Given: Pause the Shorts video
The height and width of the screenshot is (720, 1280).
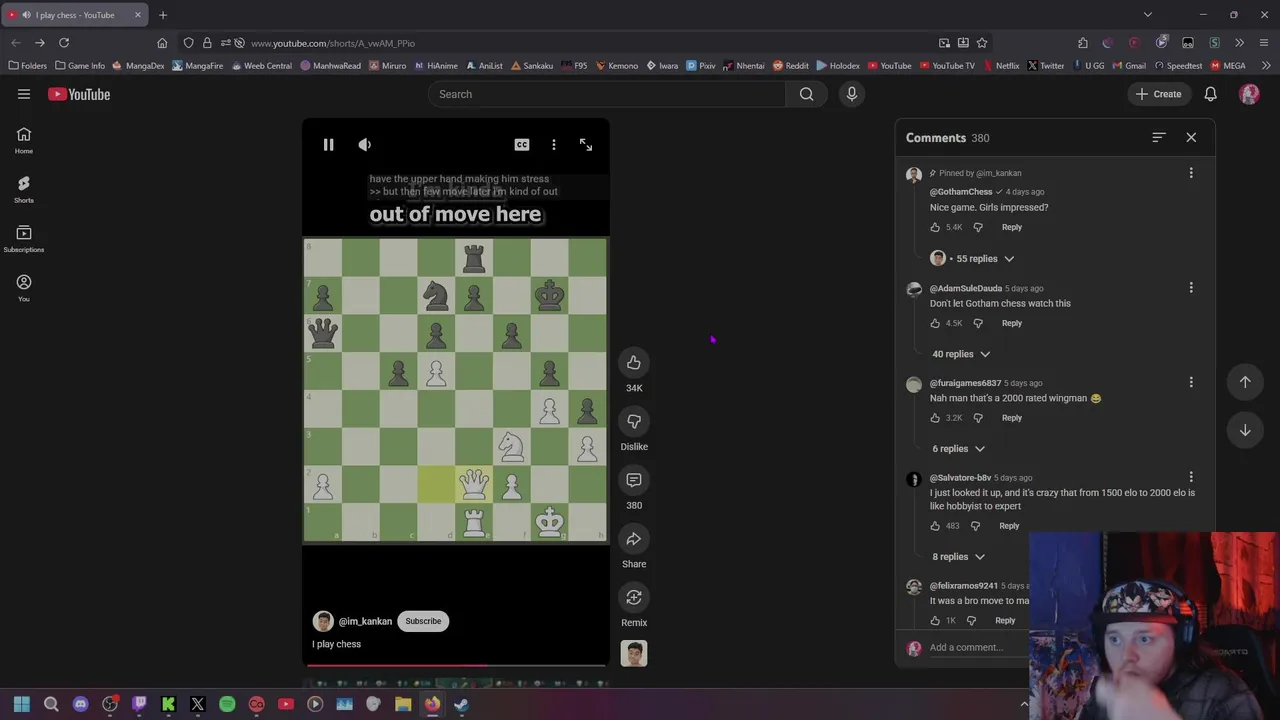Looking at the screenshot, I should pyautogui.click(x=328, y=145).
